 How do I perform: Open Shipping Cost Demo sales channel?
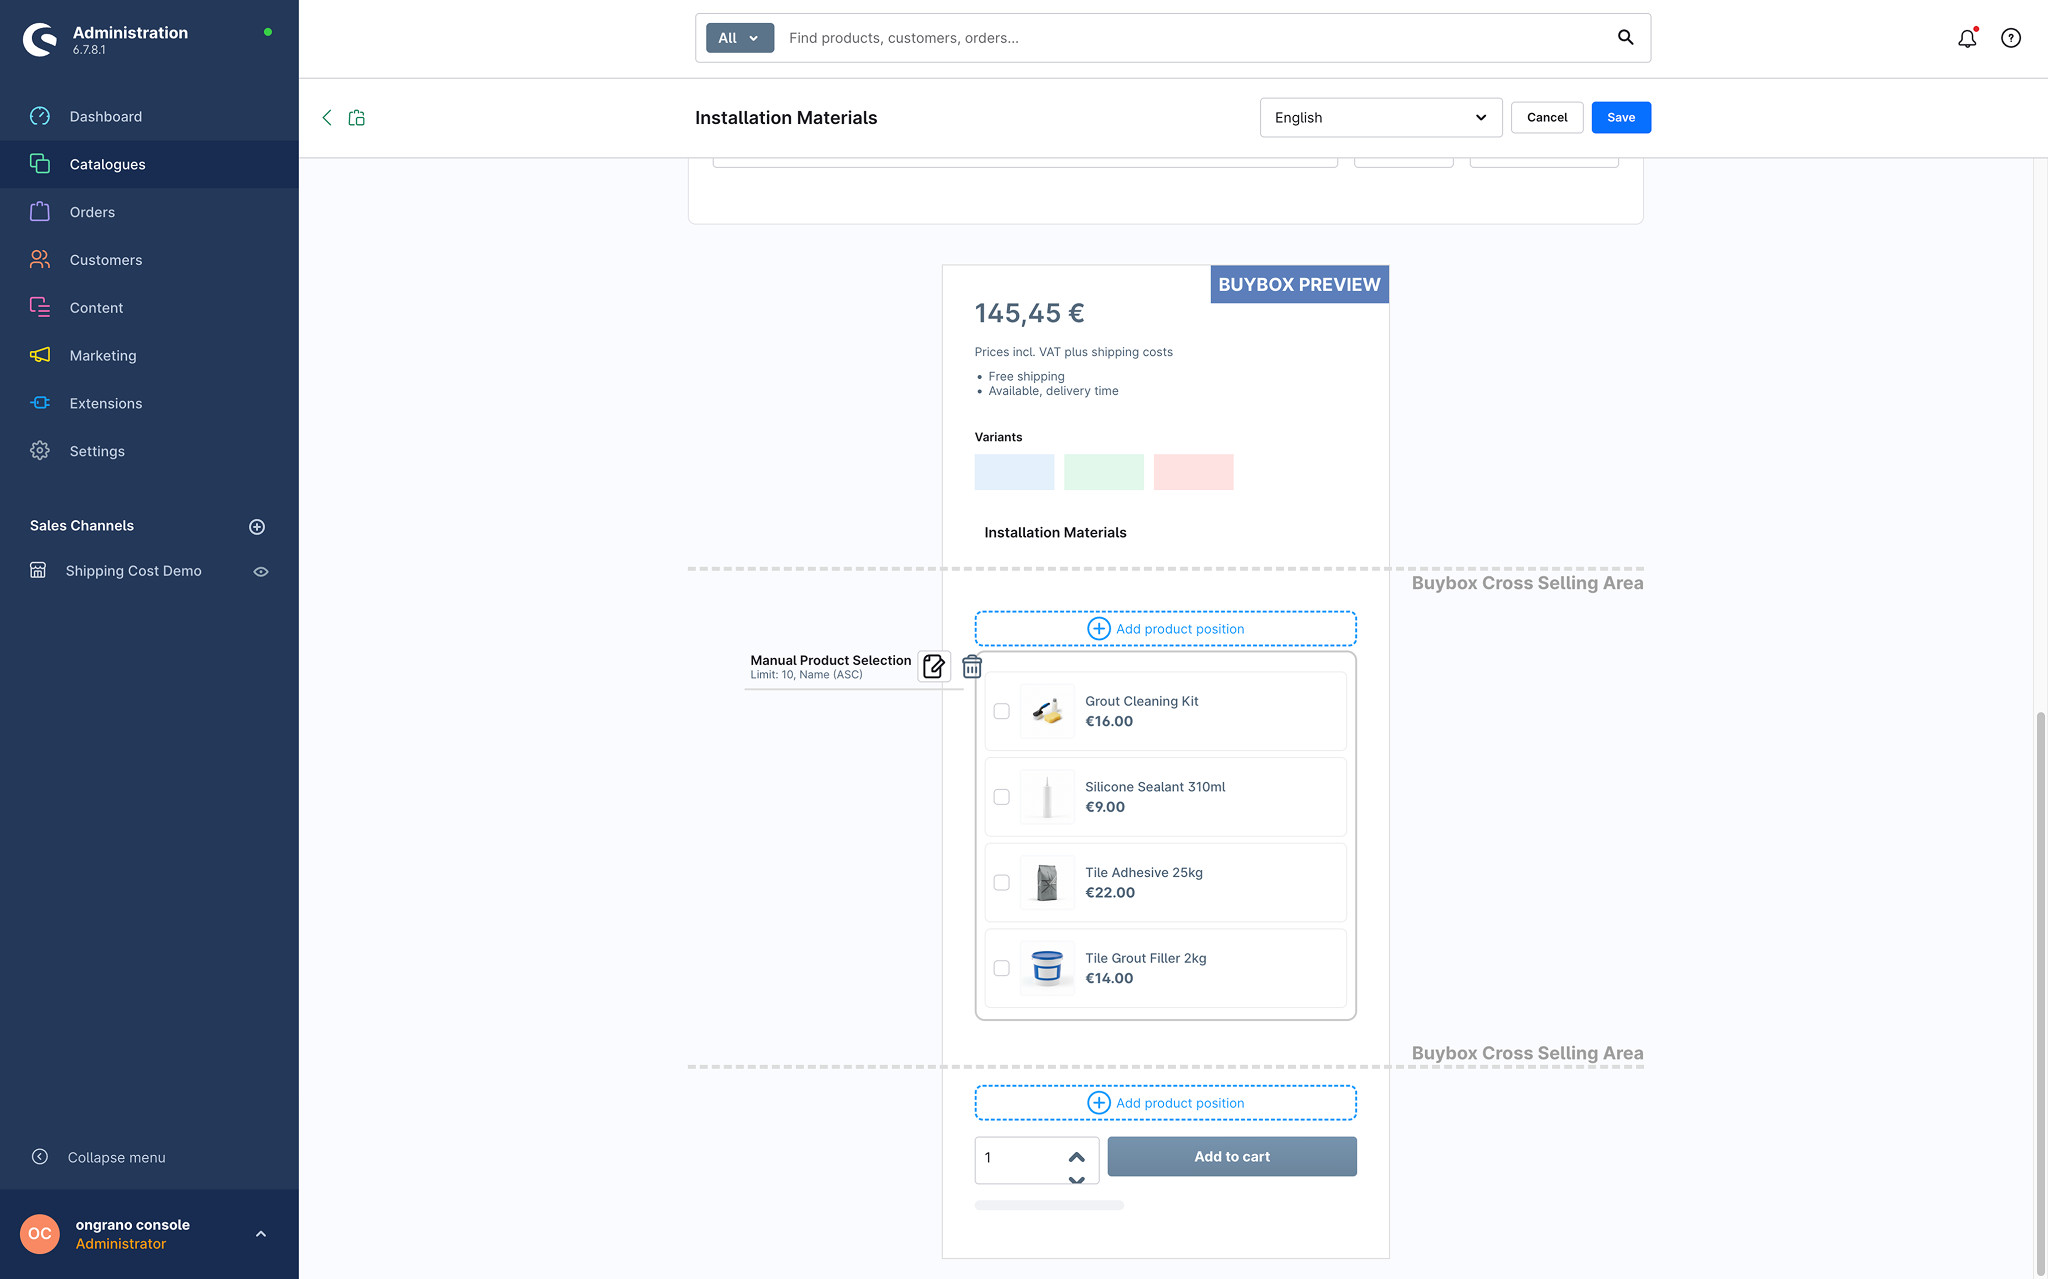click(134, 571)
